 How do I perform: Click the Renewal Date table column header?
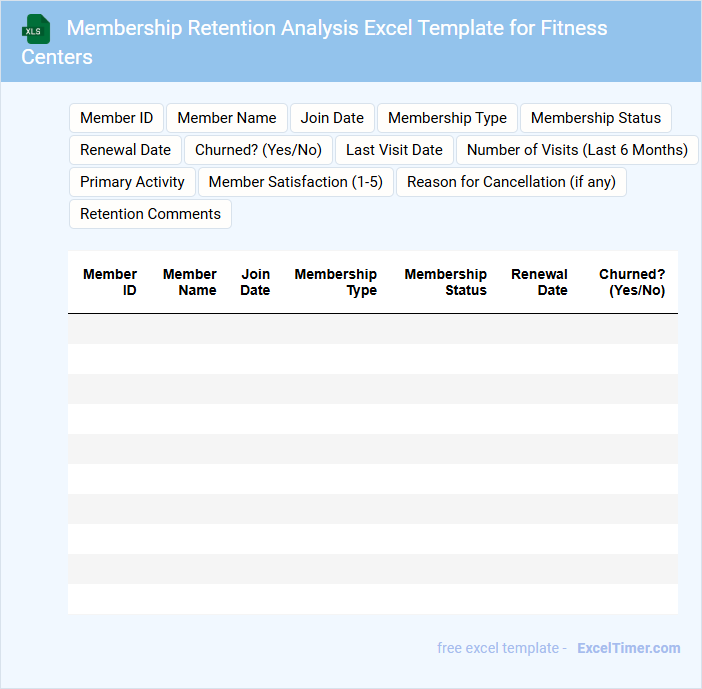click(539, 282)
